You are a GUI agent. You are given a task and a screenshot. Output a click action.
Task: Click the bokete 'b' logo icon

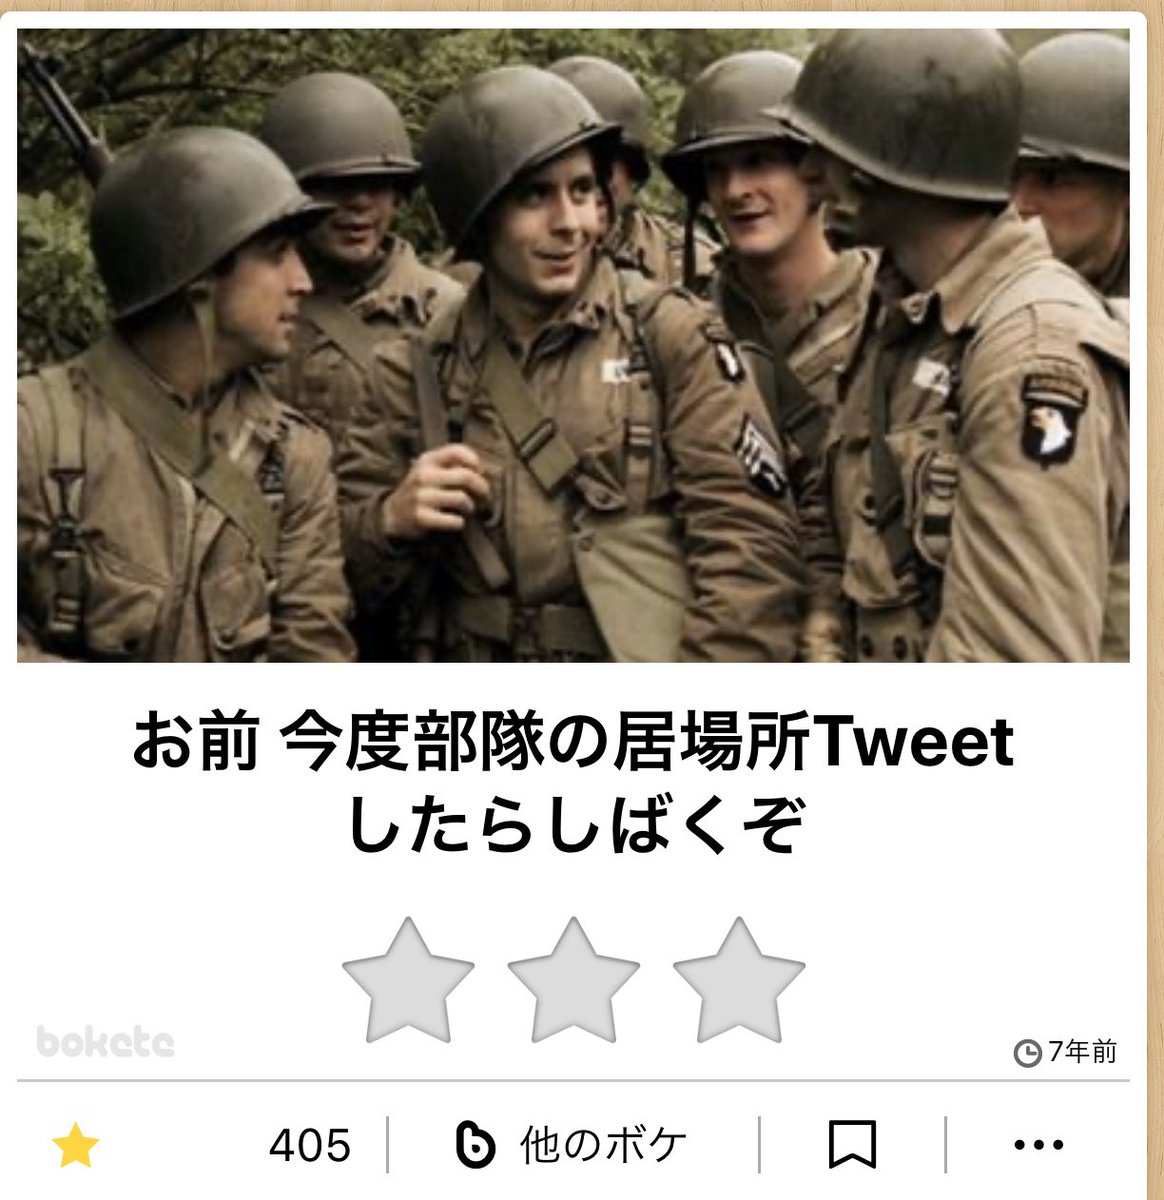click(476, 1145)
